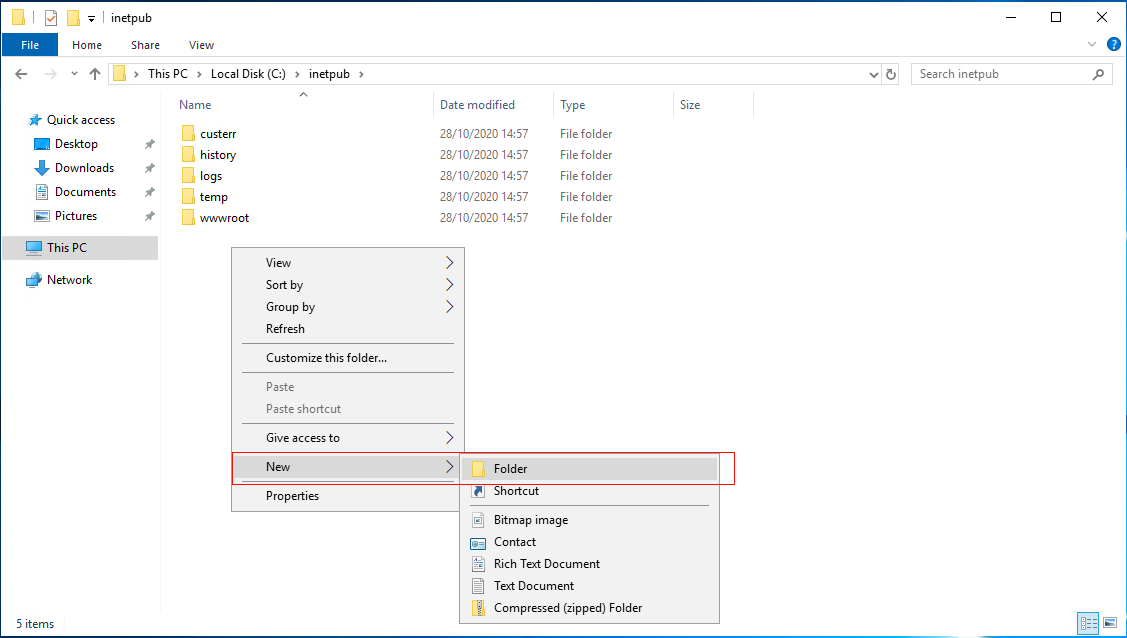Switch to Details view icon in status bar

1089,623
